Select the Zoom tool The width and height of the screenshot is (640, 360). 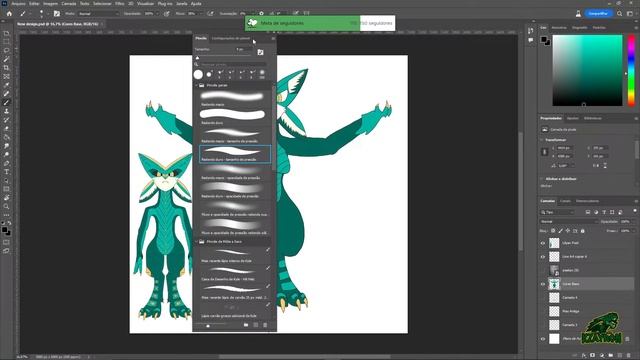(x=7, y=207)
